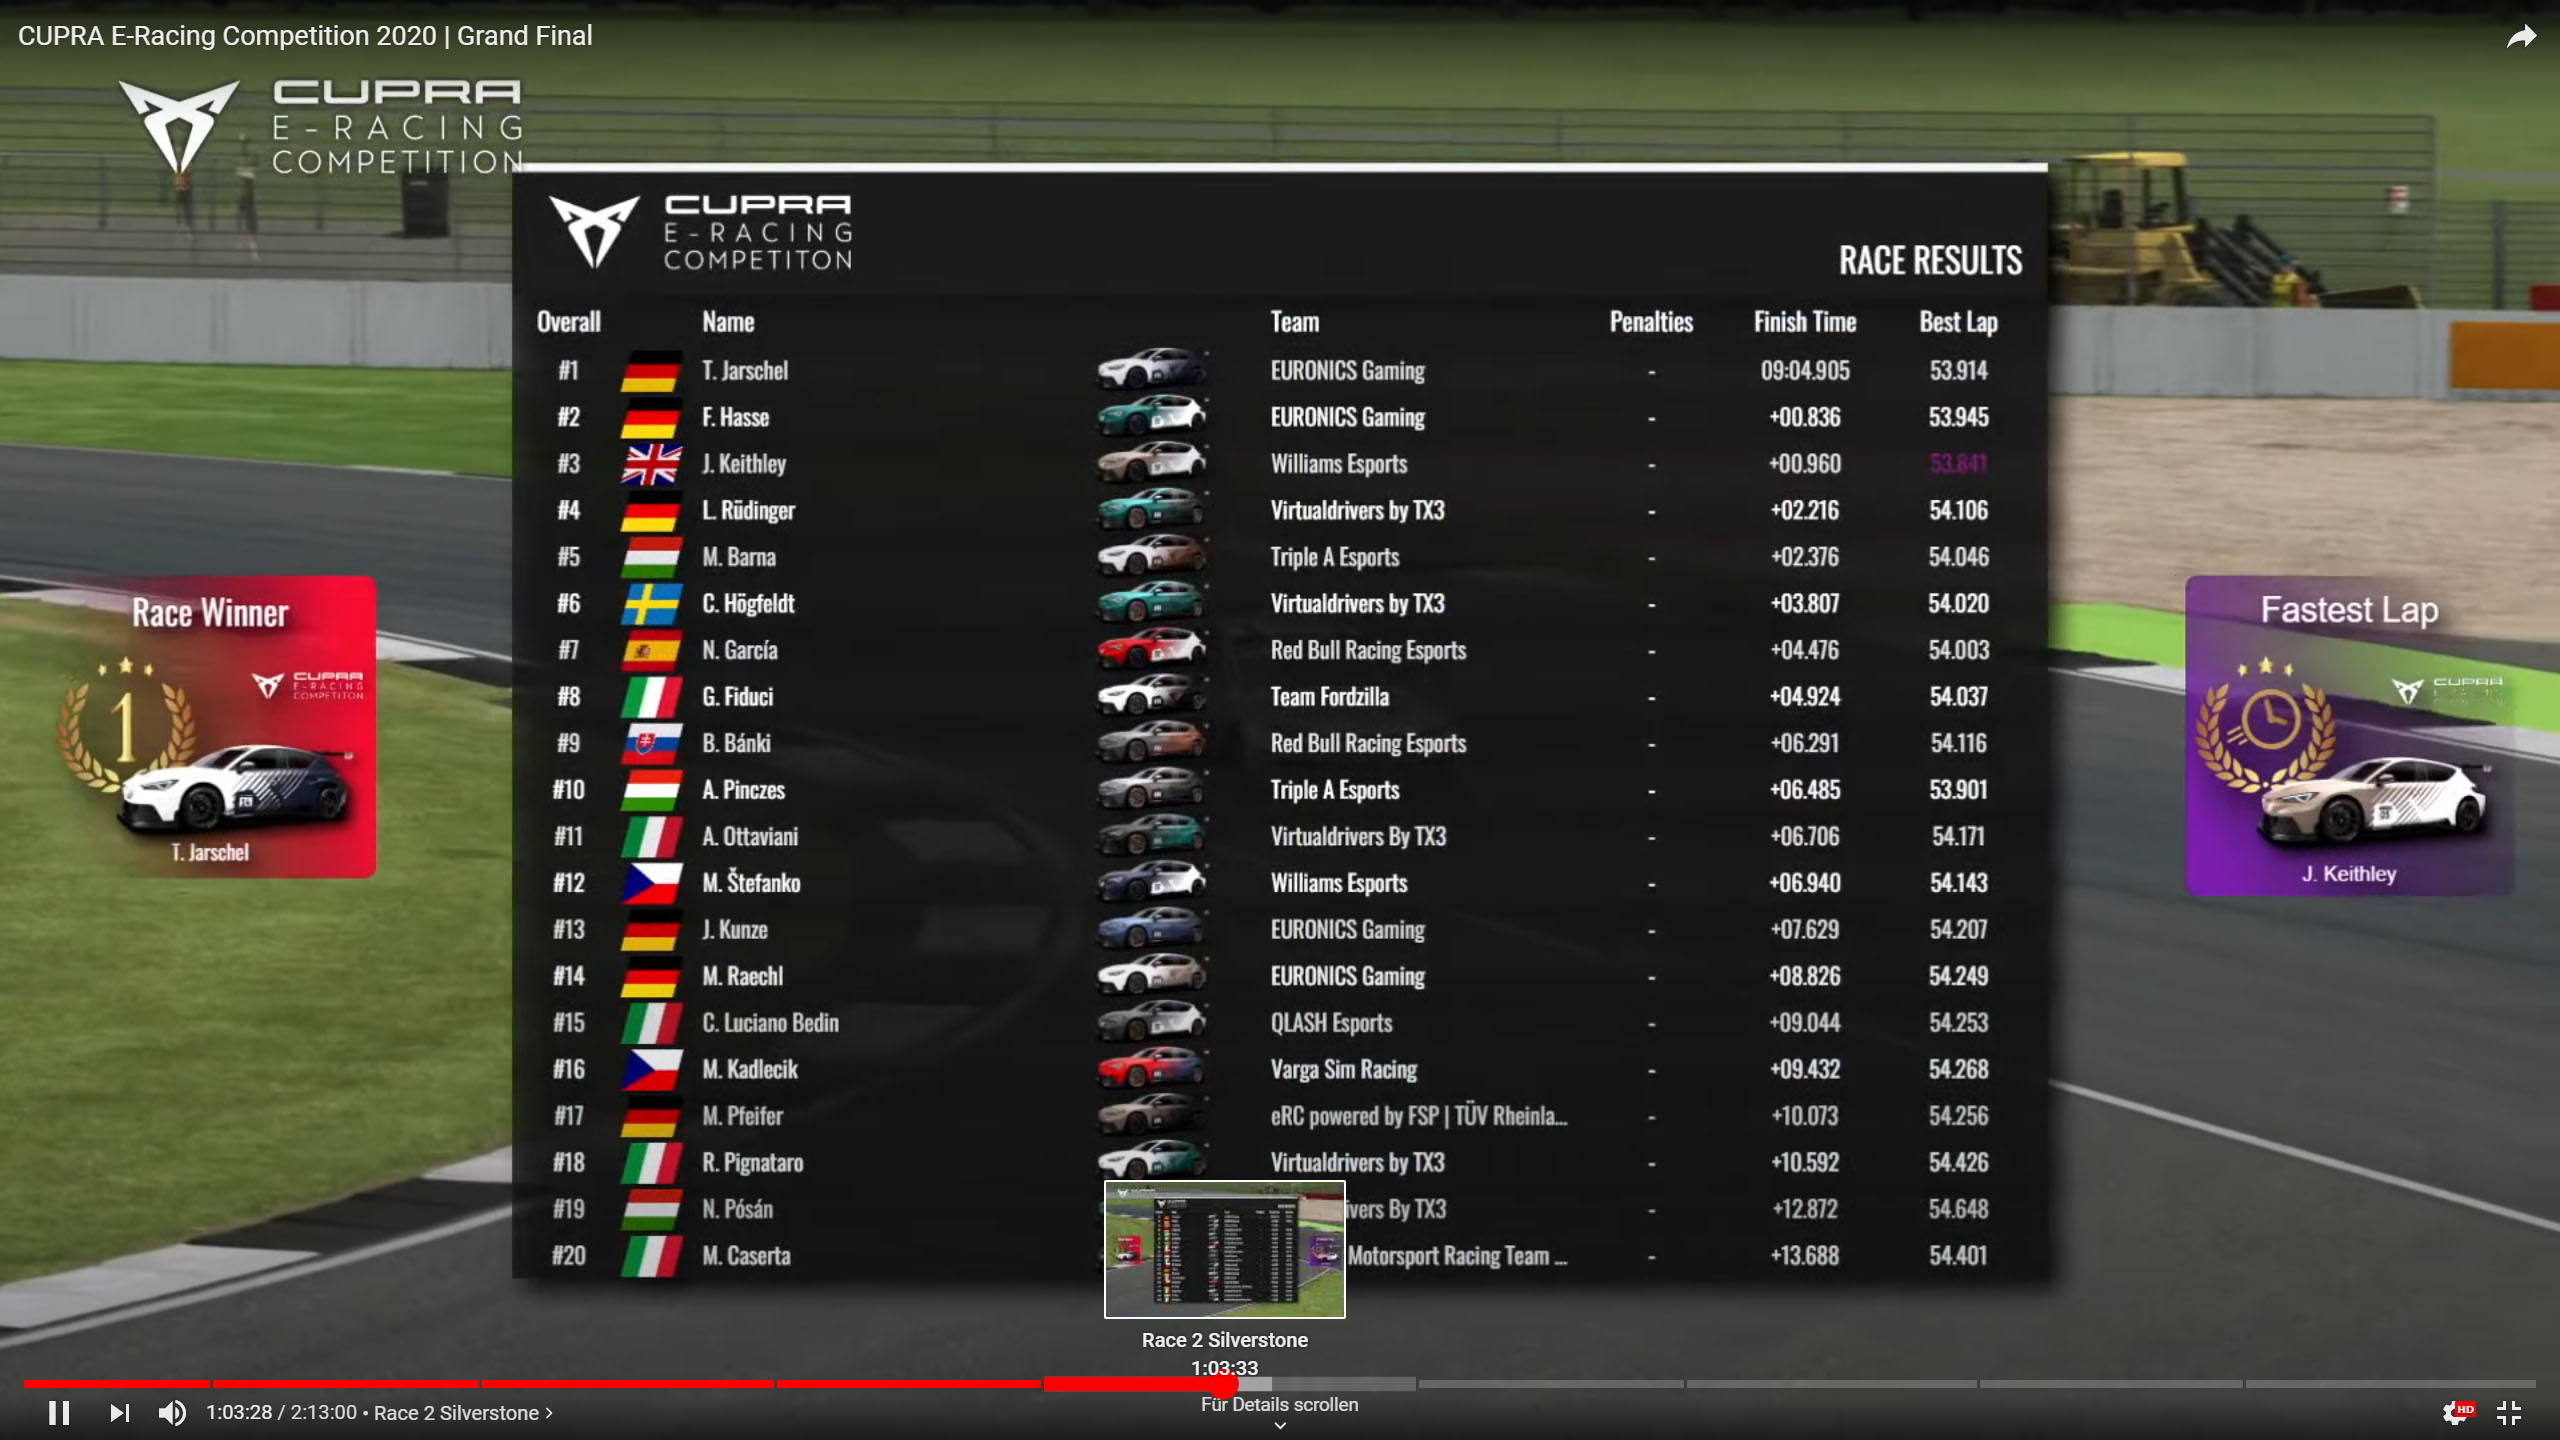Click the name A. Pinczes
Screen dimensions: 2560x1440
[x=743, y=790]
